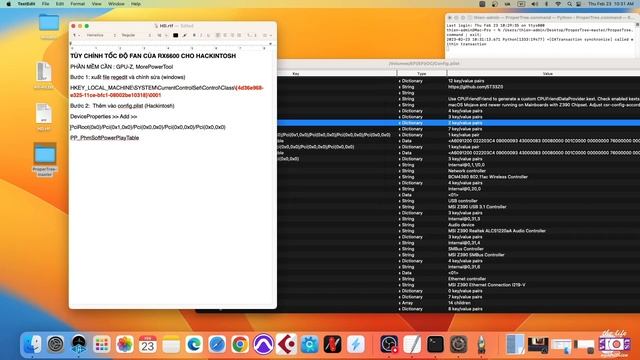
Task: Open Terminal from the Dock
Action: (x=436, y=344)
